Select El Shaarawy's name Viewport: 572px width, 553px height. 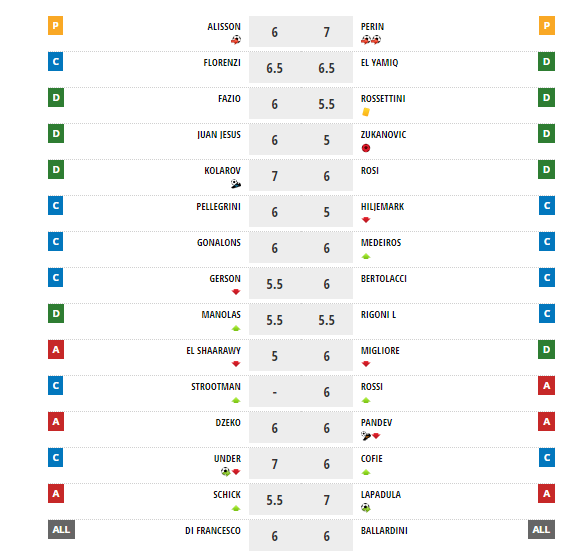tap(213, 351)
